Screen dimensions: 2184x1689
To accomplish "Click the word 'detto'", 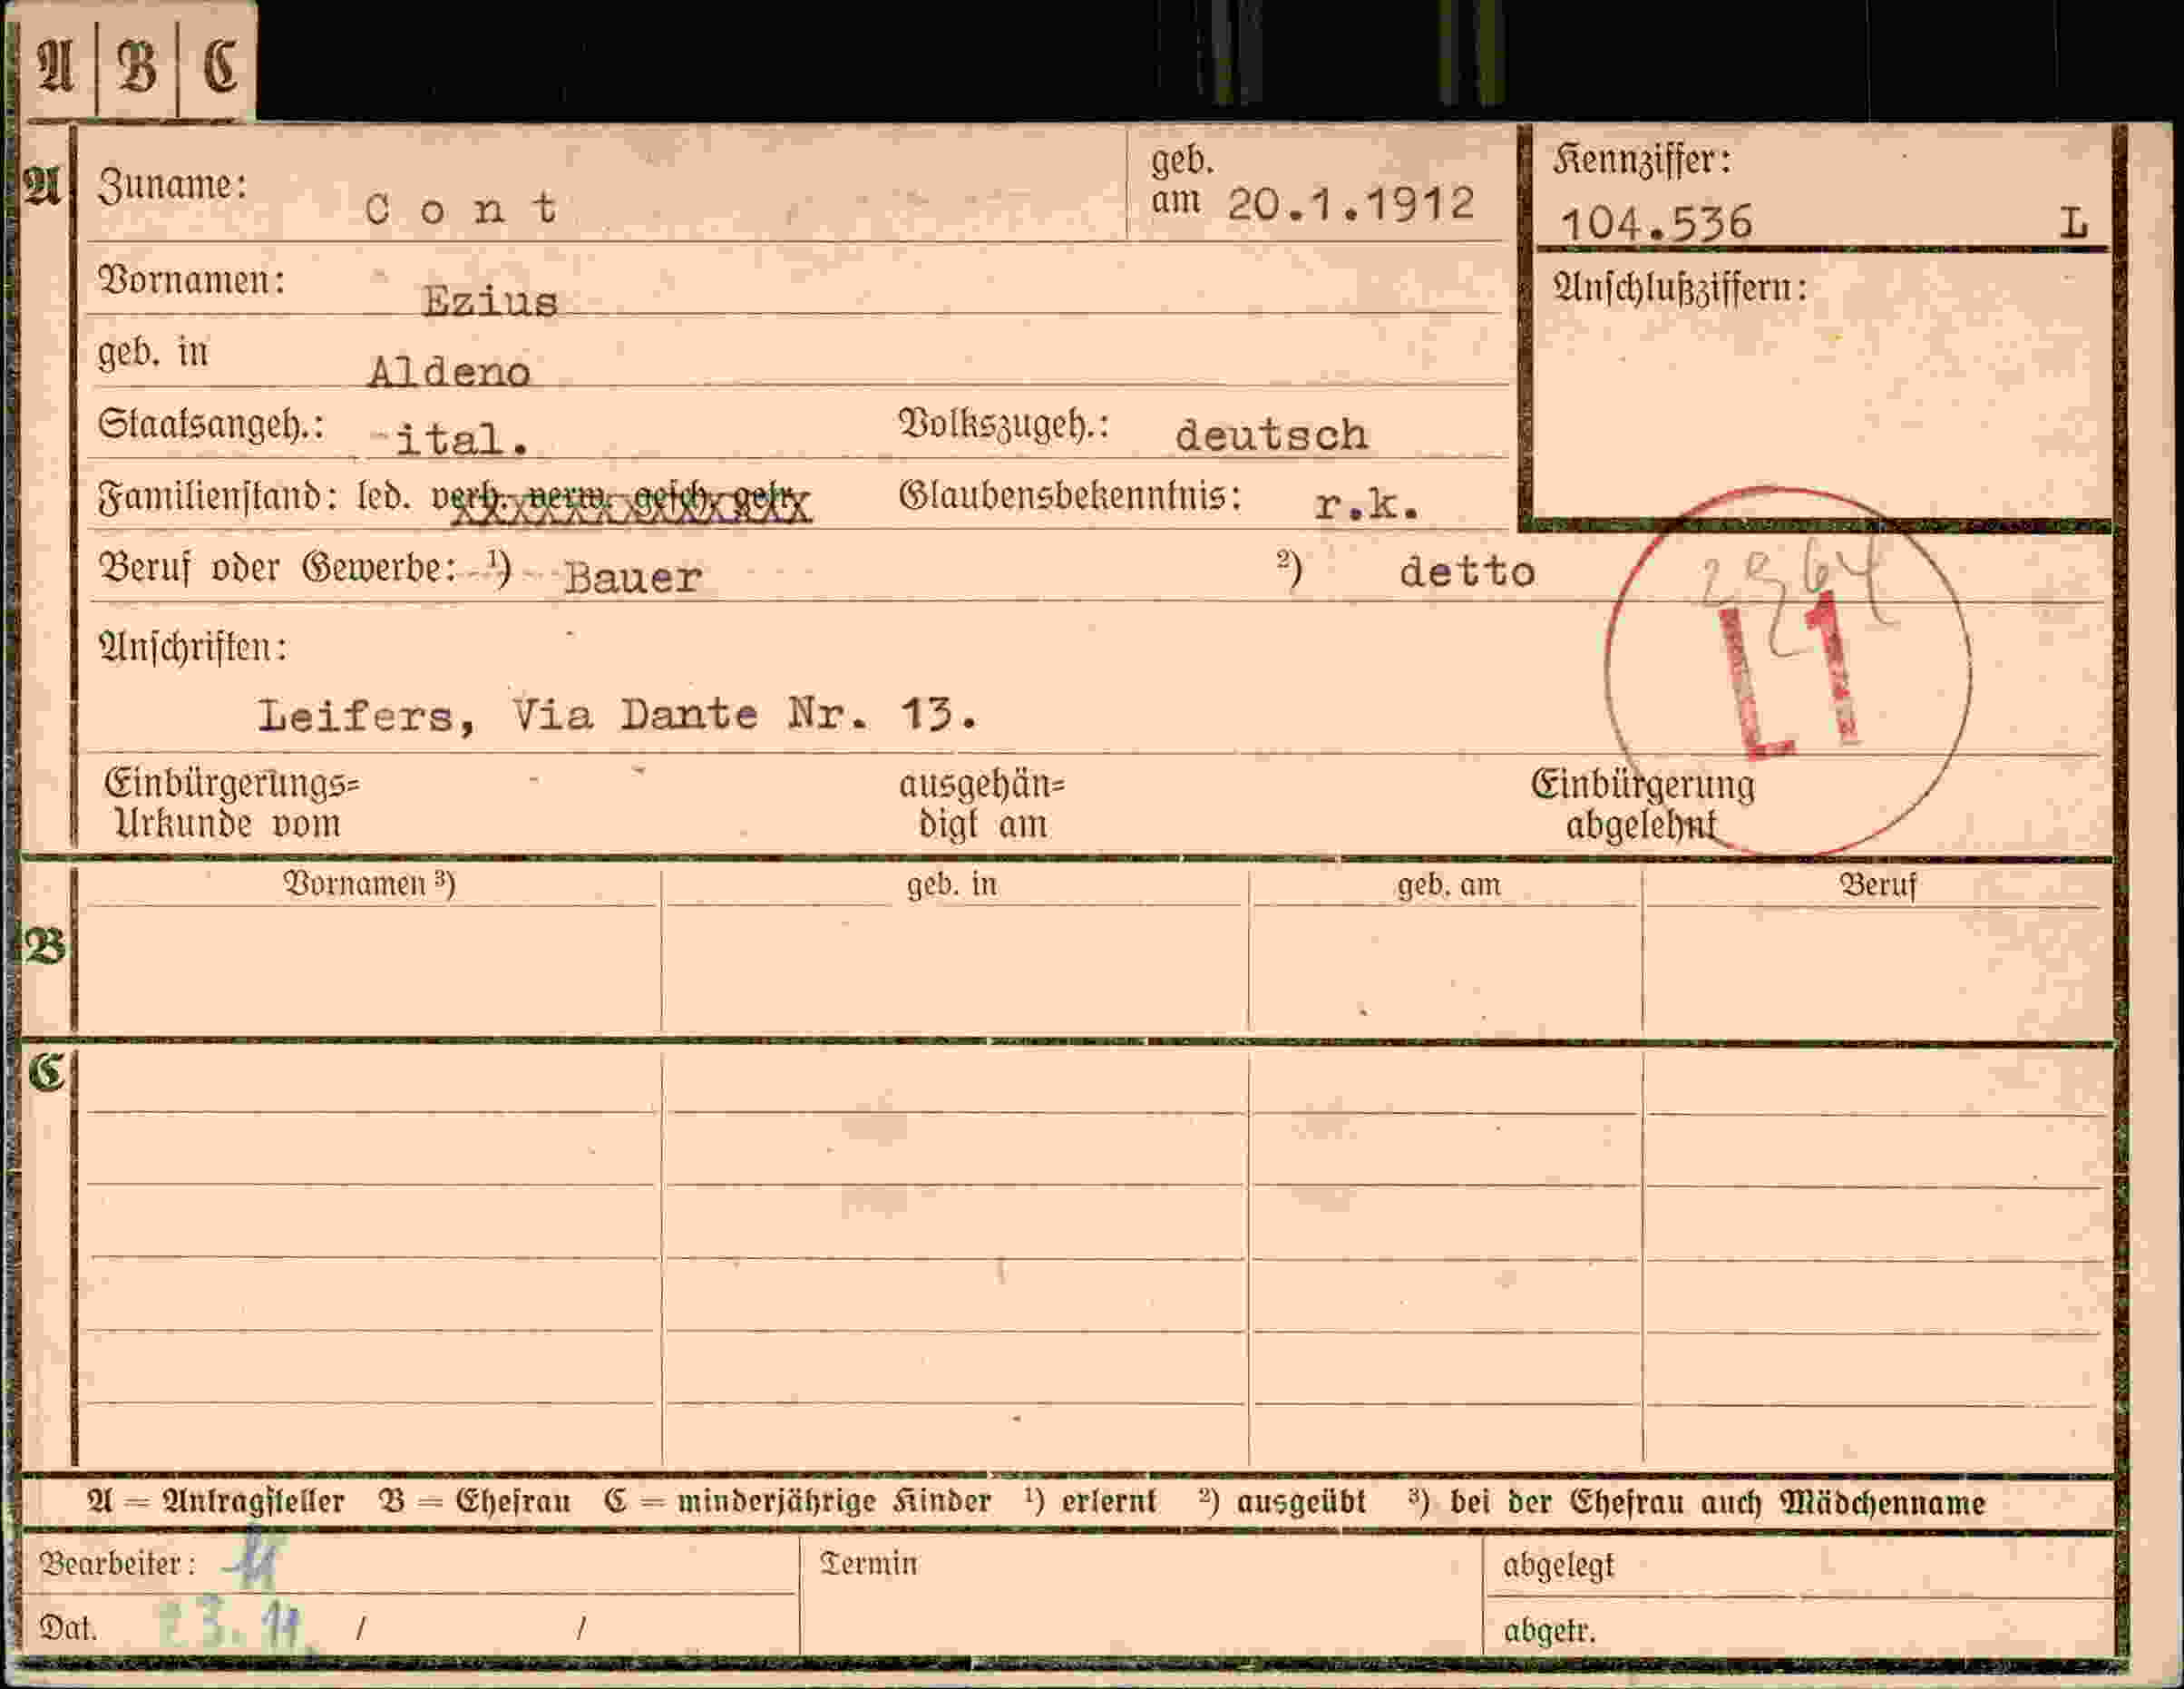I will tap(1467, 571).
